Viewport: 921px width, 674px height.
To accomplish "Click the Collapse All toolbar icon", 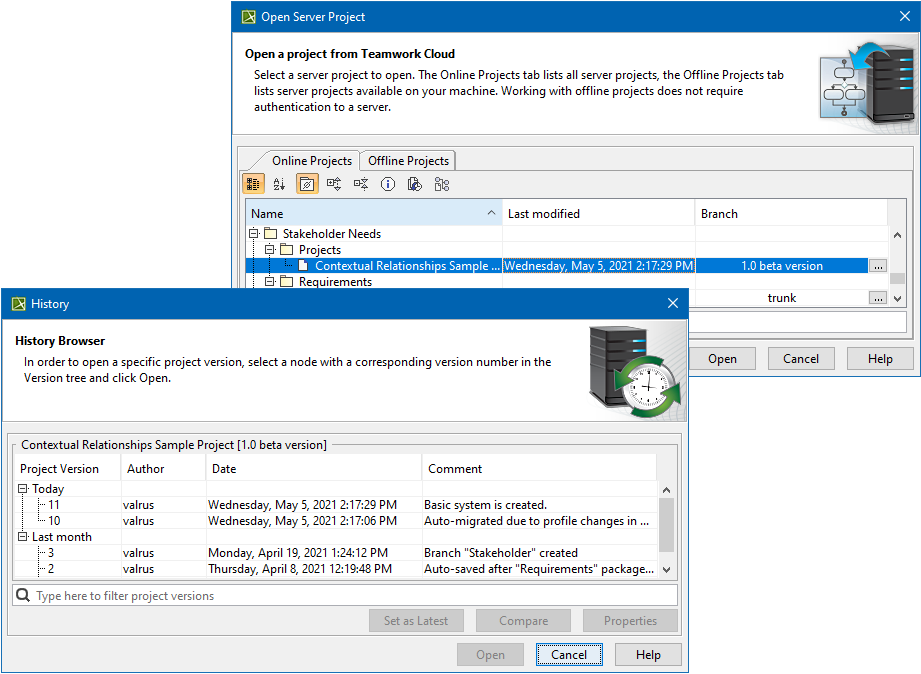I will [361, 184].
